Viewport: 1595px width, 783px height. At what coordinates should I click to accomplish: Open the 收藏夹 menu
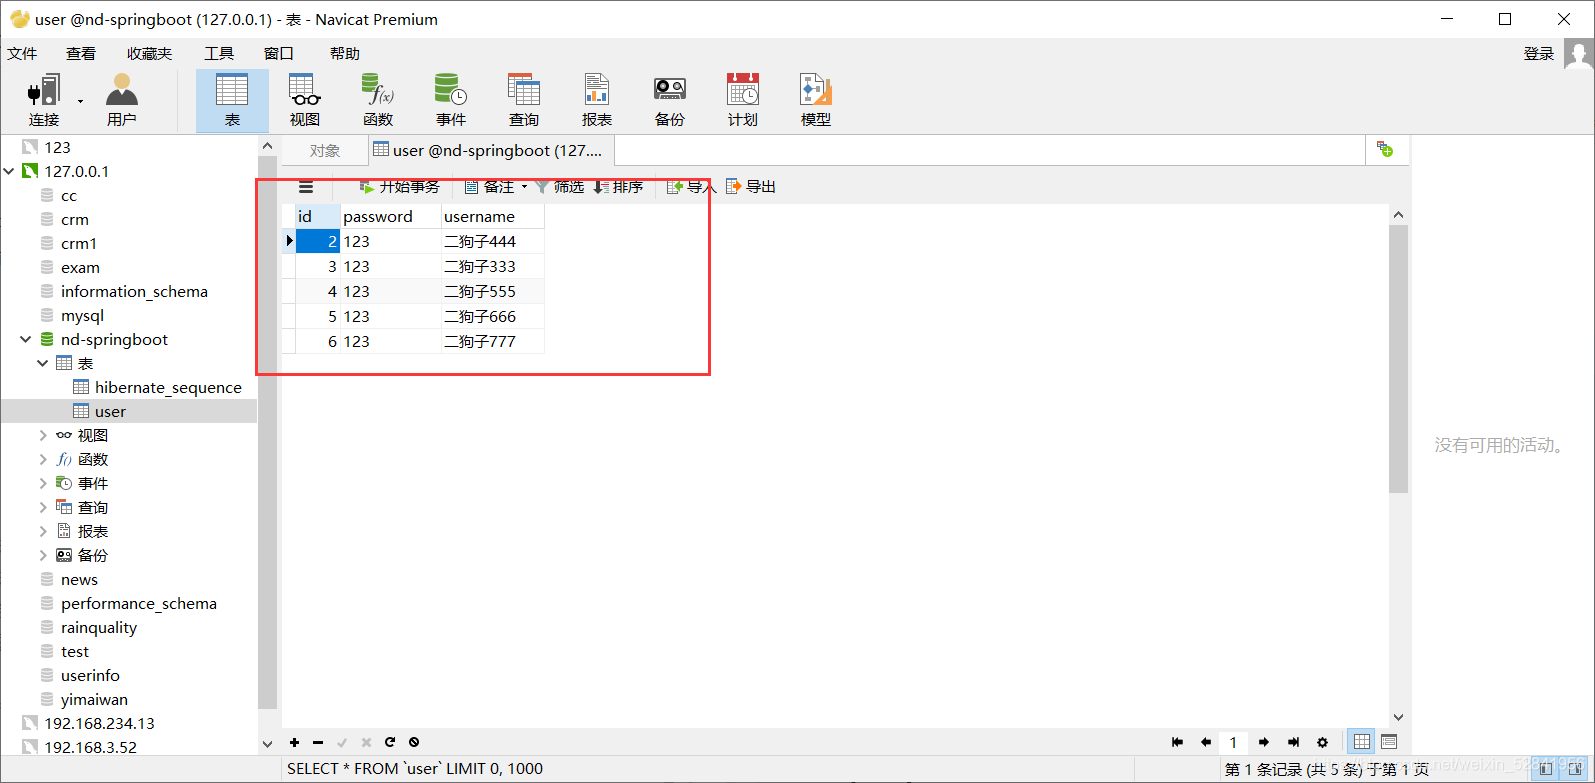(x=149, y=53)
